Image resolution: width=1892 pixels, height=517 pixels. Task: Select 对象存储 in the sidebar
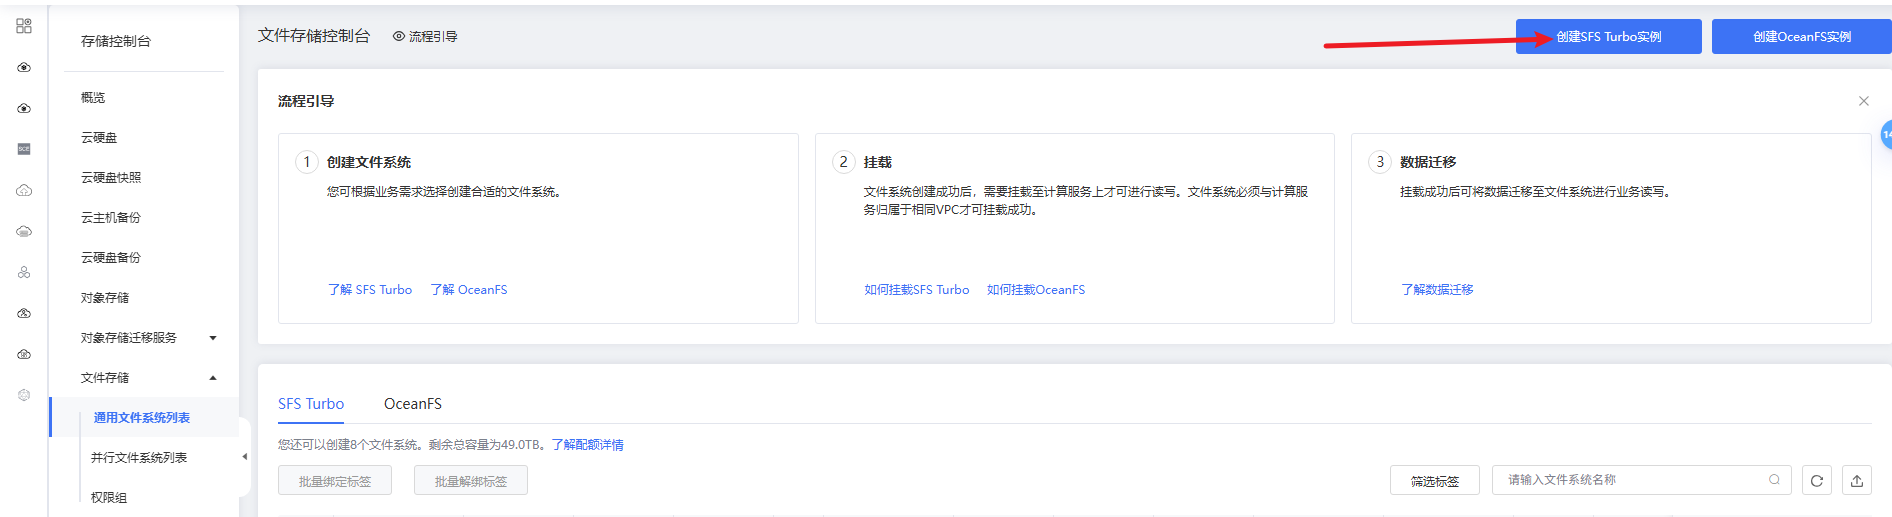(105, 297)
